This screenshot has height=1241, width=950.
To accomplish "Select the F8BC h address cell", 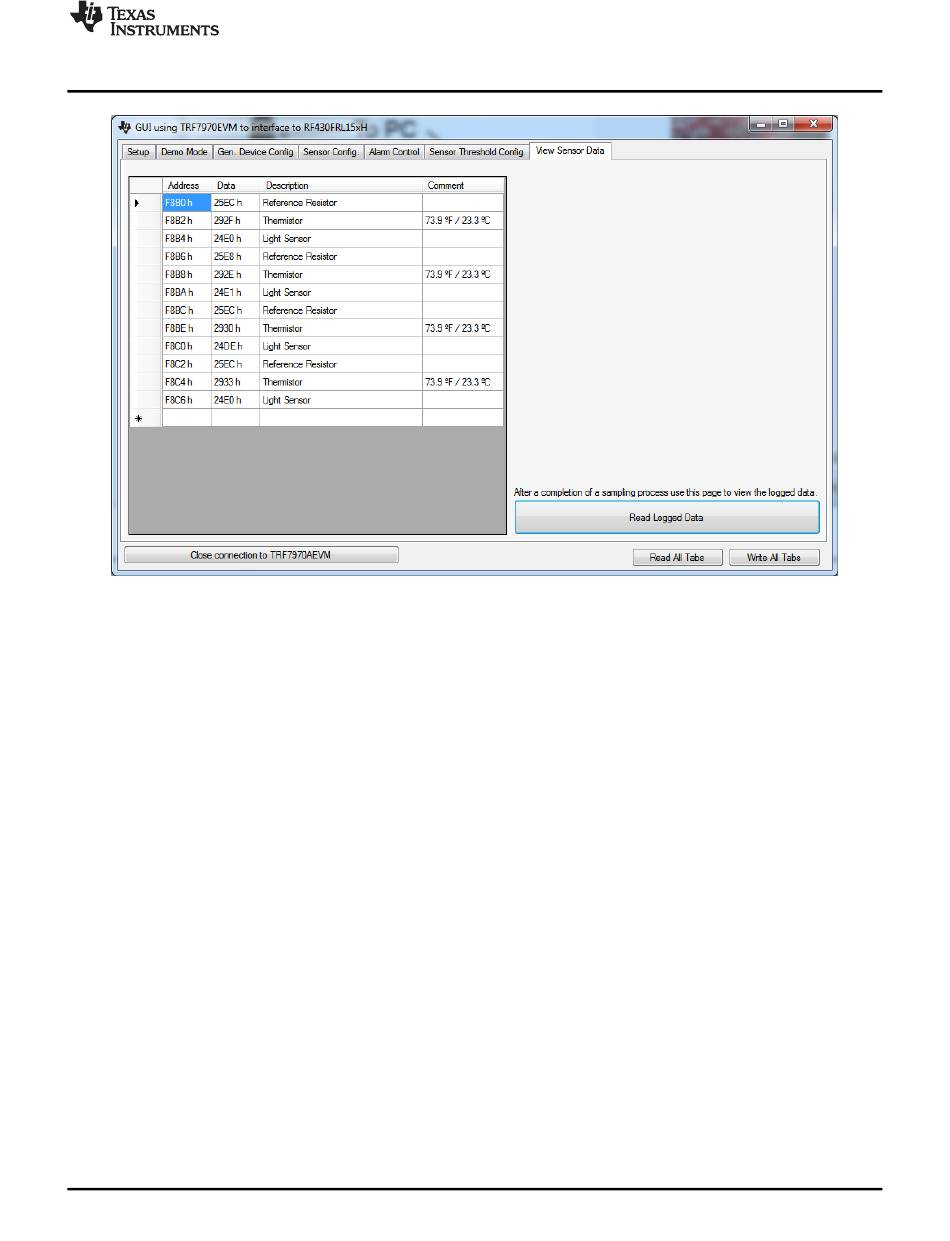I will 187,311.
